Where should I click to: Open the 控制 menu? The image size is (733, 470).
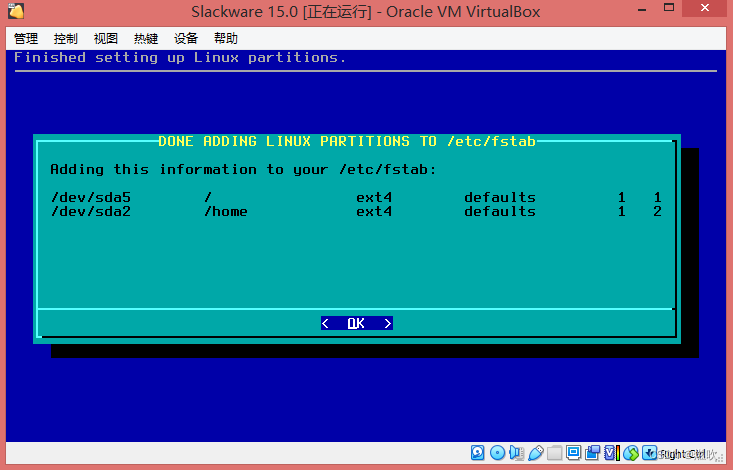point(65,38)
